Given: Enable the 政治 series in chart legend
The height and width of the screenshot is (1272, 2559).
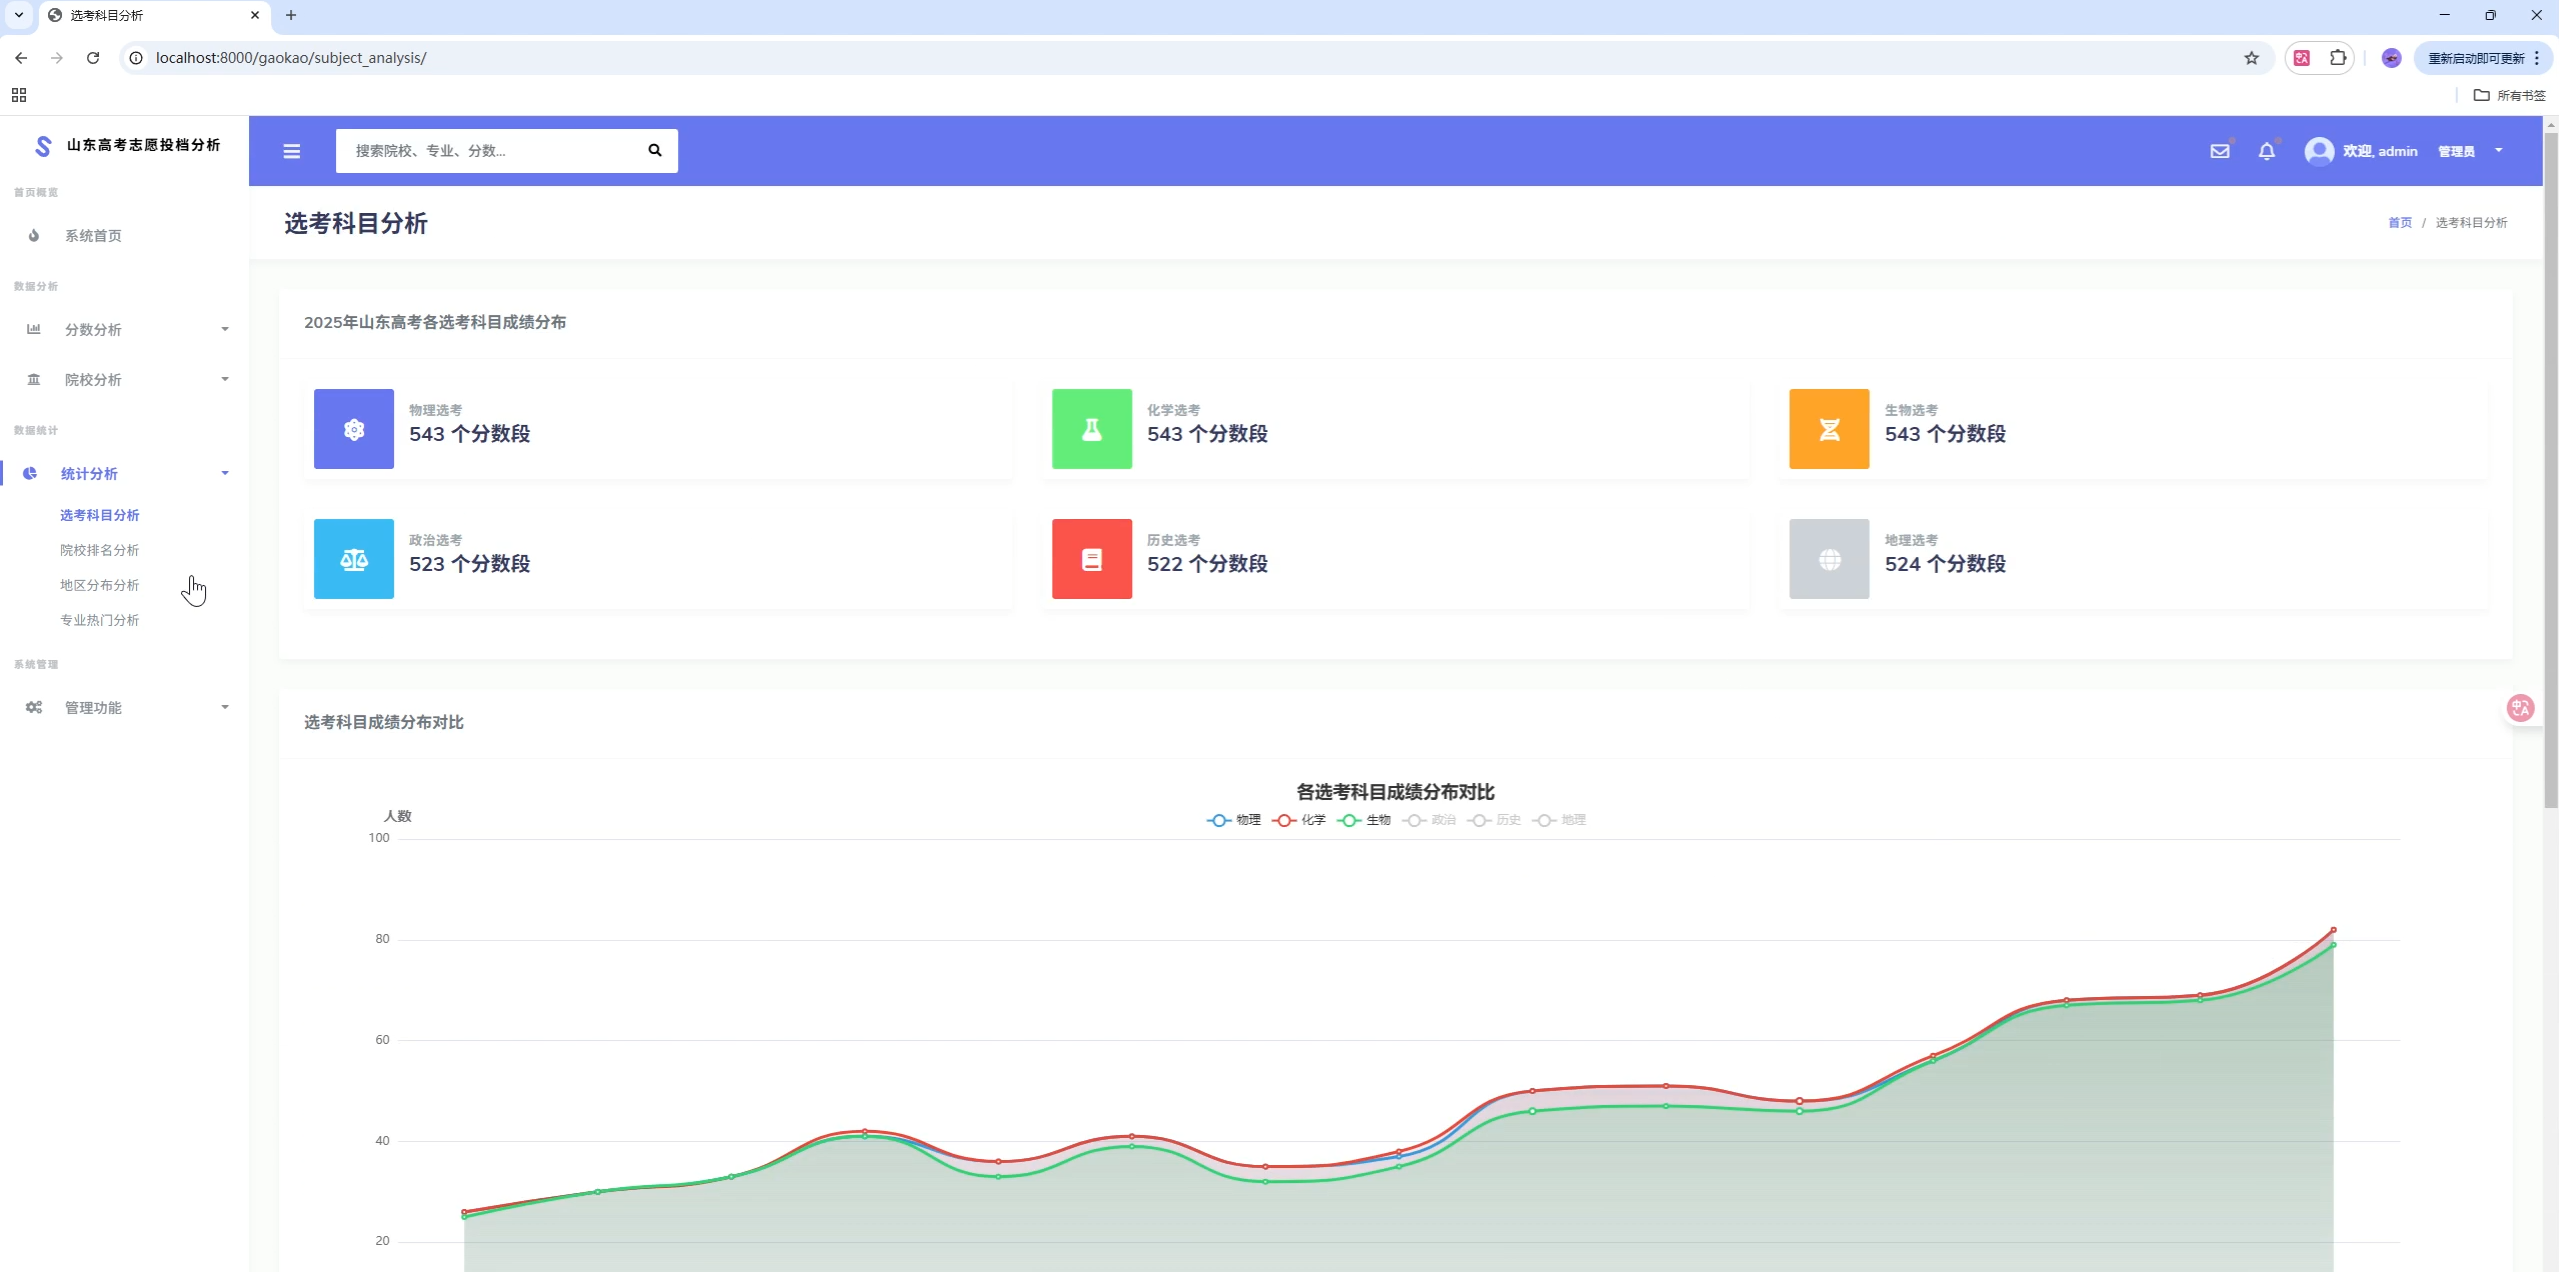Looking at the screenshot, I should coord(1430,820).
